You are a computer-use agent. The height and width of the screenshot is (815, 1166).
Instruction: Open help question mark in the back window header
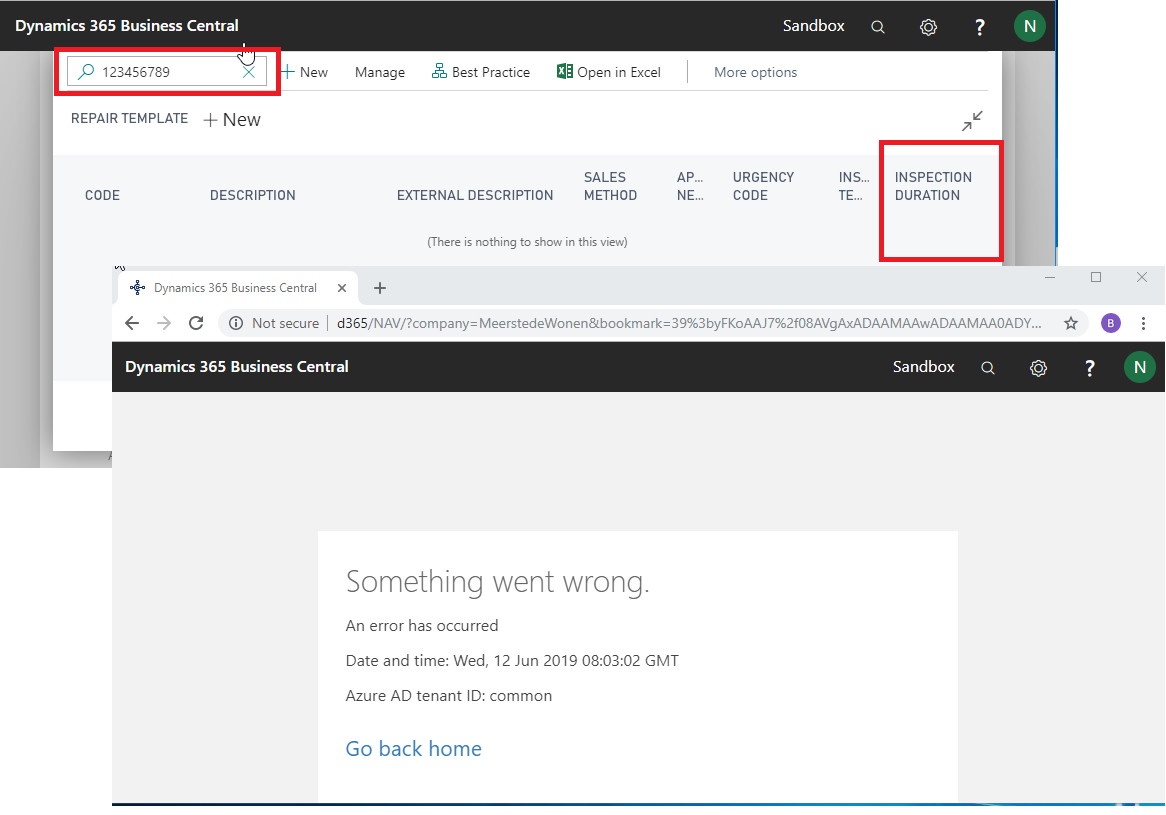979,27
